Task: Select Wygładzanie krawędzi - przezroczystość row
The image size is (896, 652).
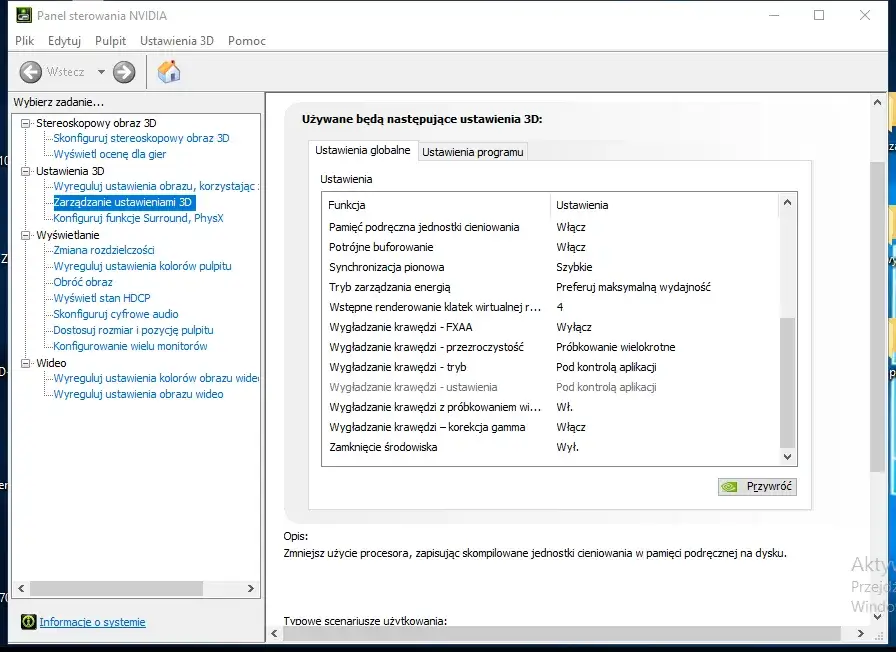Action: tap(550, 347)
